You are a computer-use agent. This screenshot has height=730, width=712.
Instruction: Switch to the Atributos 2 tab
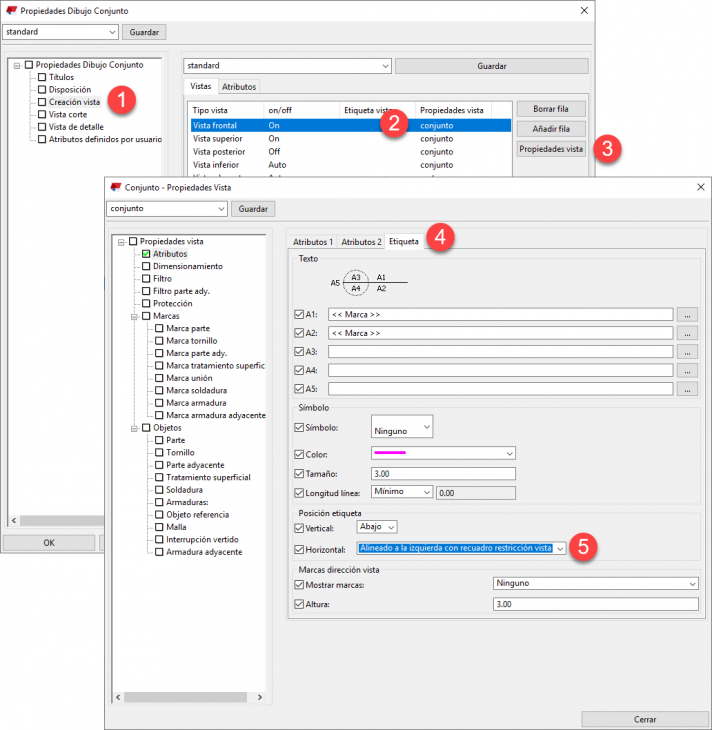[361, 242]
